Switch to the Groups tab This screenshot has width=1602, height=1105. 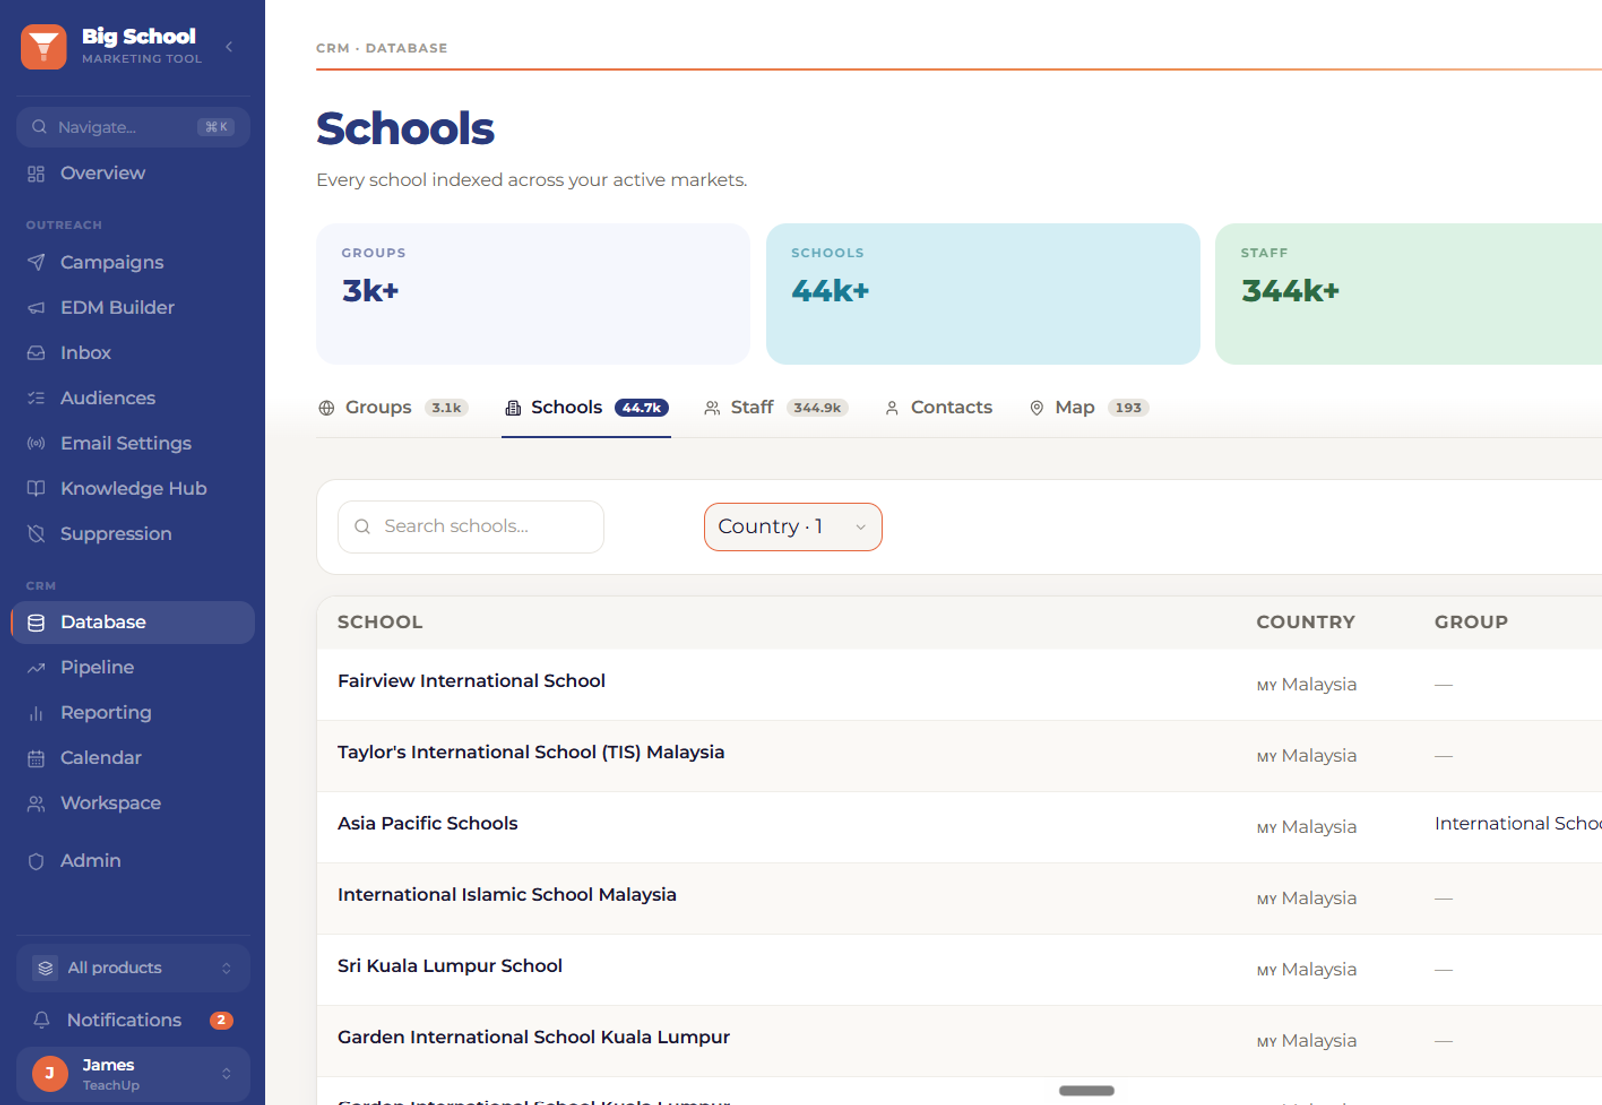pyautogui.click(x=393, y=408)
